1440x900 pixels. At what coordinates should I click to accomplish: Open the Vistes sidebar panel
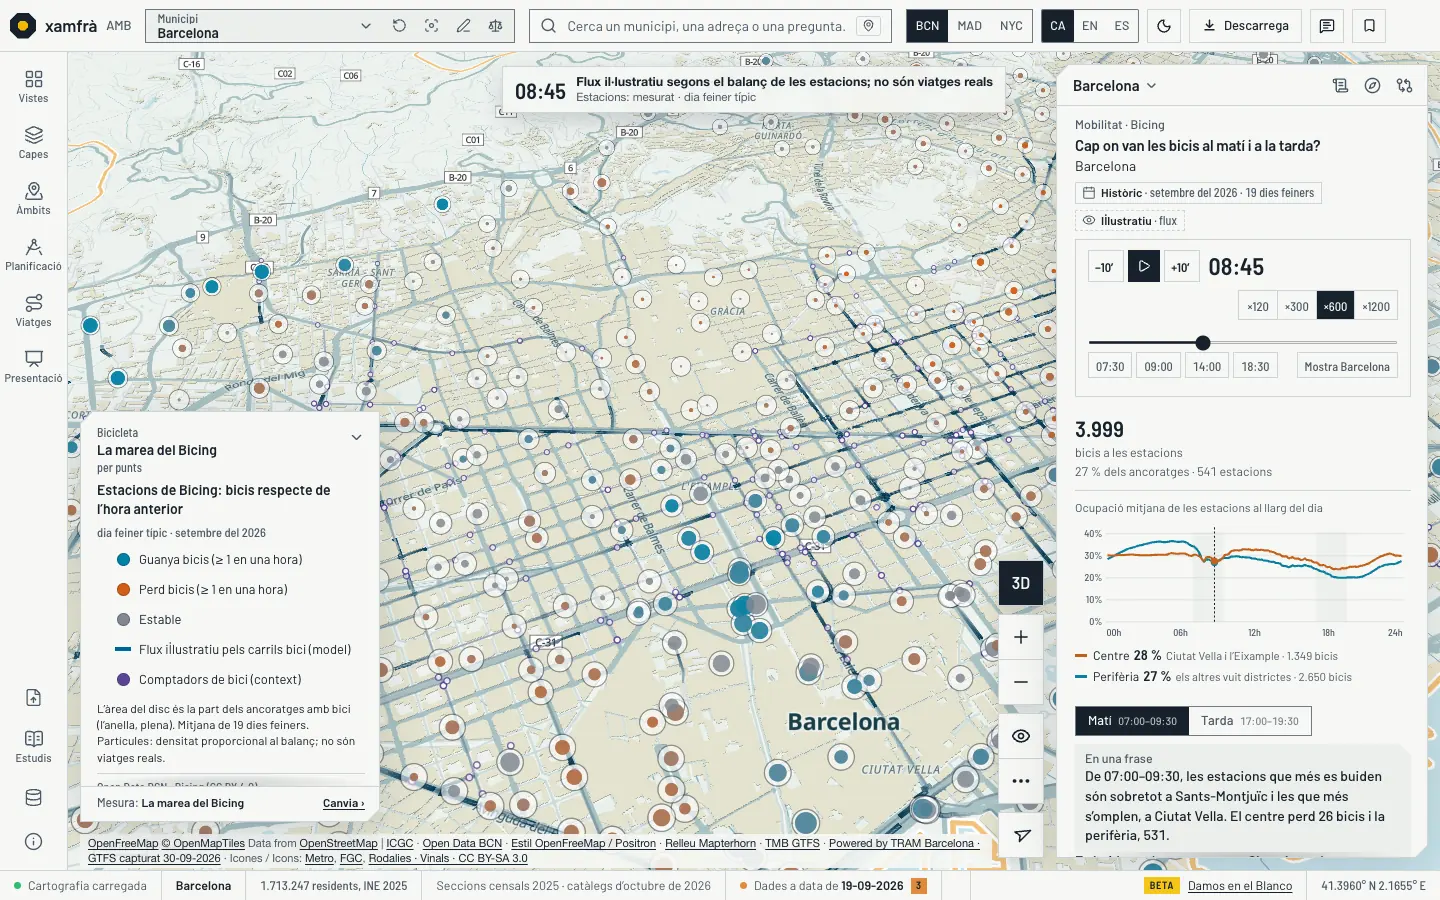pyautogui.click(x=33, y=86)
